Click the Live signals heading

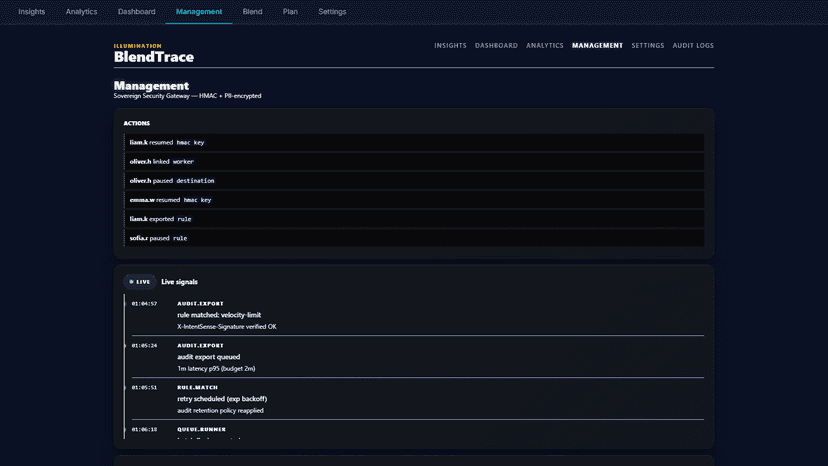(x=180, y=282)
